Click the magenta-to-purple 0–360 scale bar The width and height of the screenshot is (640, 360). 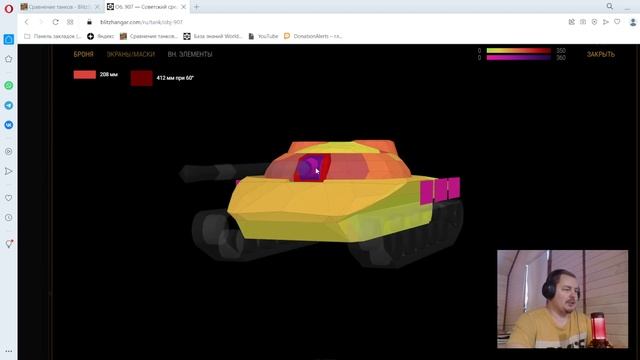click(x=518, y=58)
